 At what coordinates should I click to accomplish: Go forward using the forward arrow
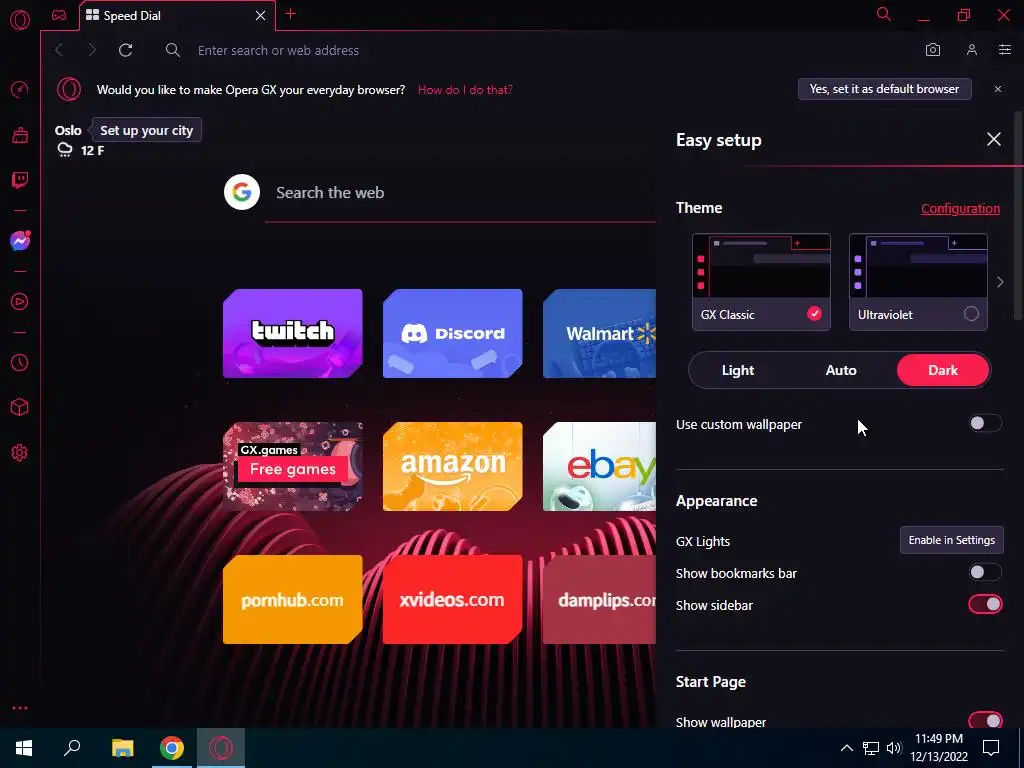(92, 50)
